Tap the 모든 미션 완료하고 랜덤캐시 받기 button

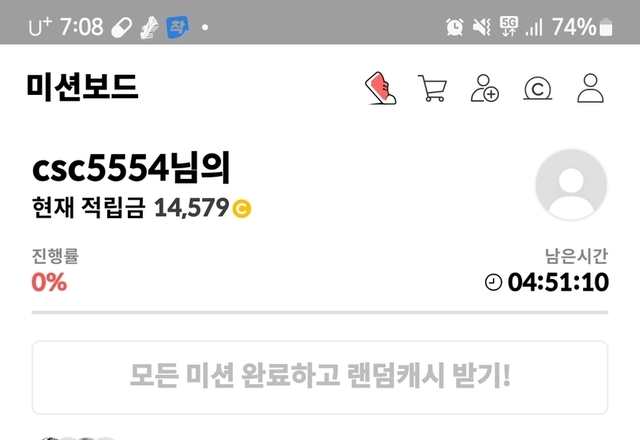point(320,377)
